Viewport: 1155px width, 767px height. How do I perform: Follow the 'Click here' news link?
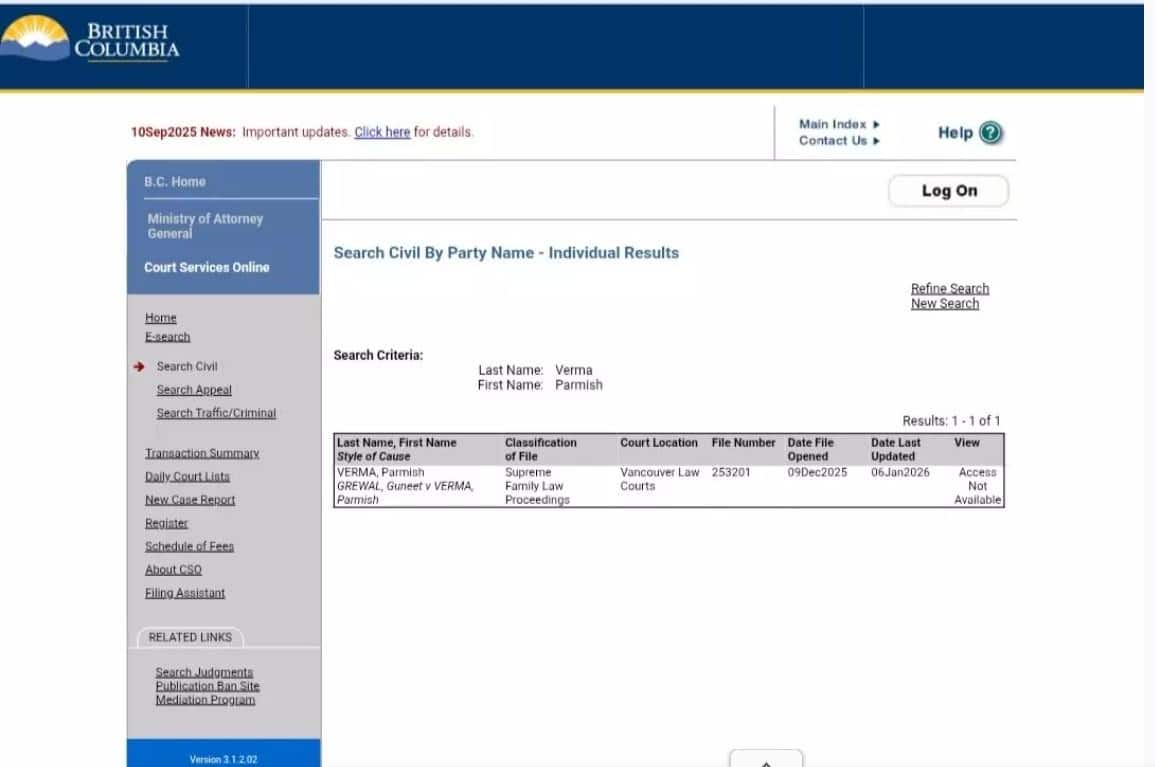382,132
